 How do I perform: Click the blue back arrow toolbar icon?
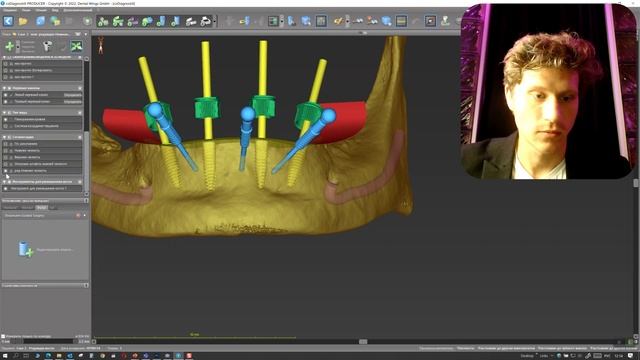8,21
